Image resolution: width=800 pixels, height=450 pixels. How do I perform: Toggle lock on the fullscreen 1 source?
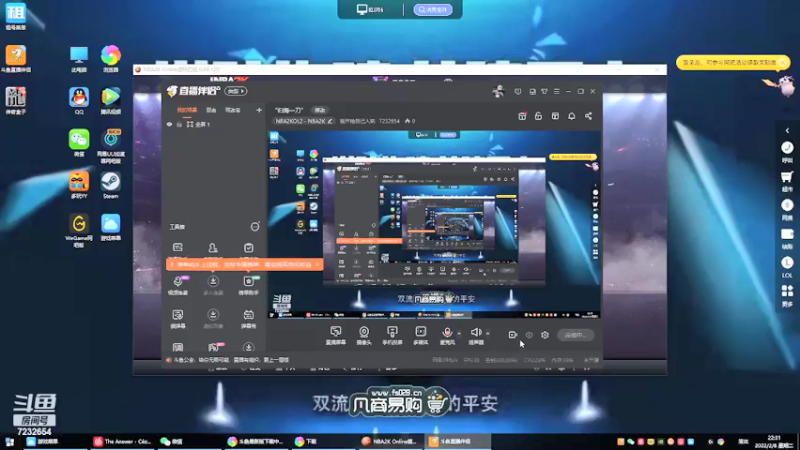point(179,124)
